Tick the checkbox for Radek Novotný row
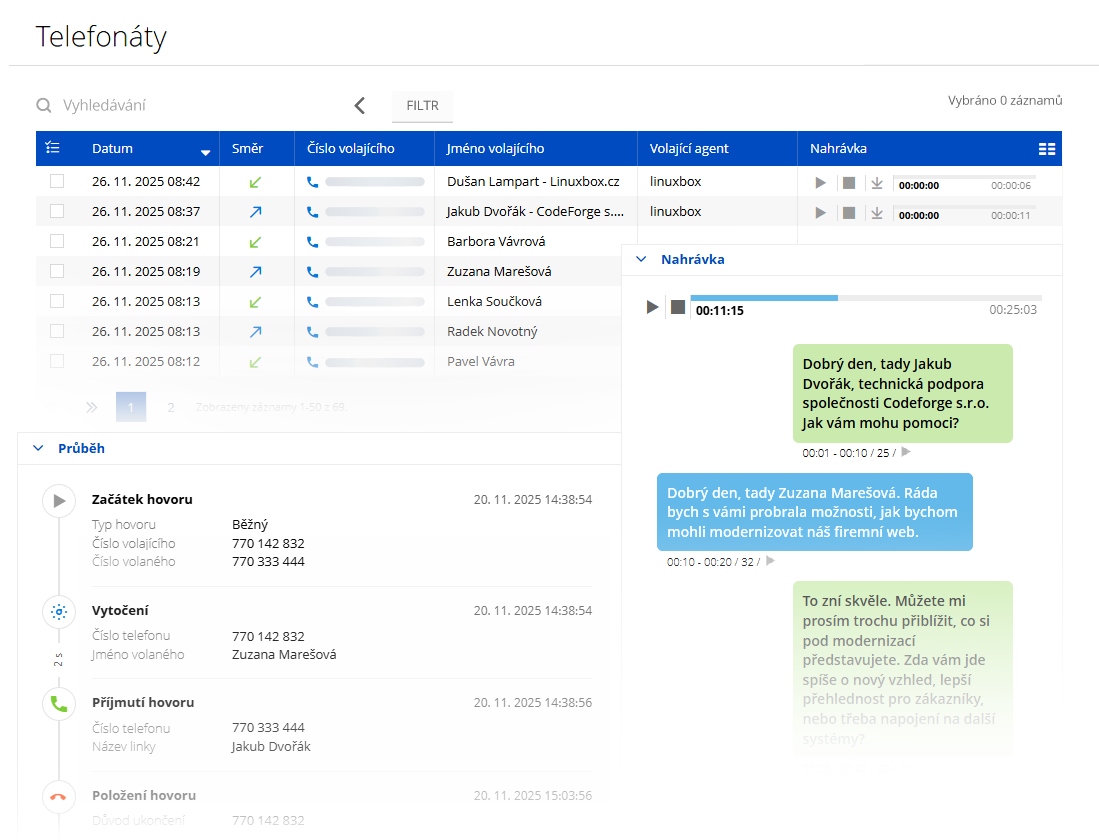This screenshot has width=1099, height=840. 57,331
